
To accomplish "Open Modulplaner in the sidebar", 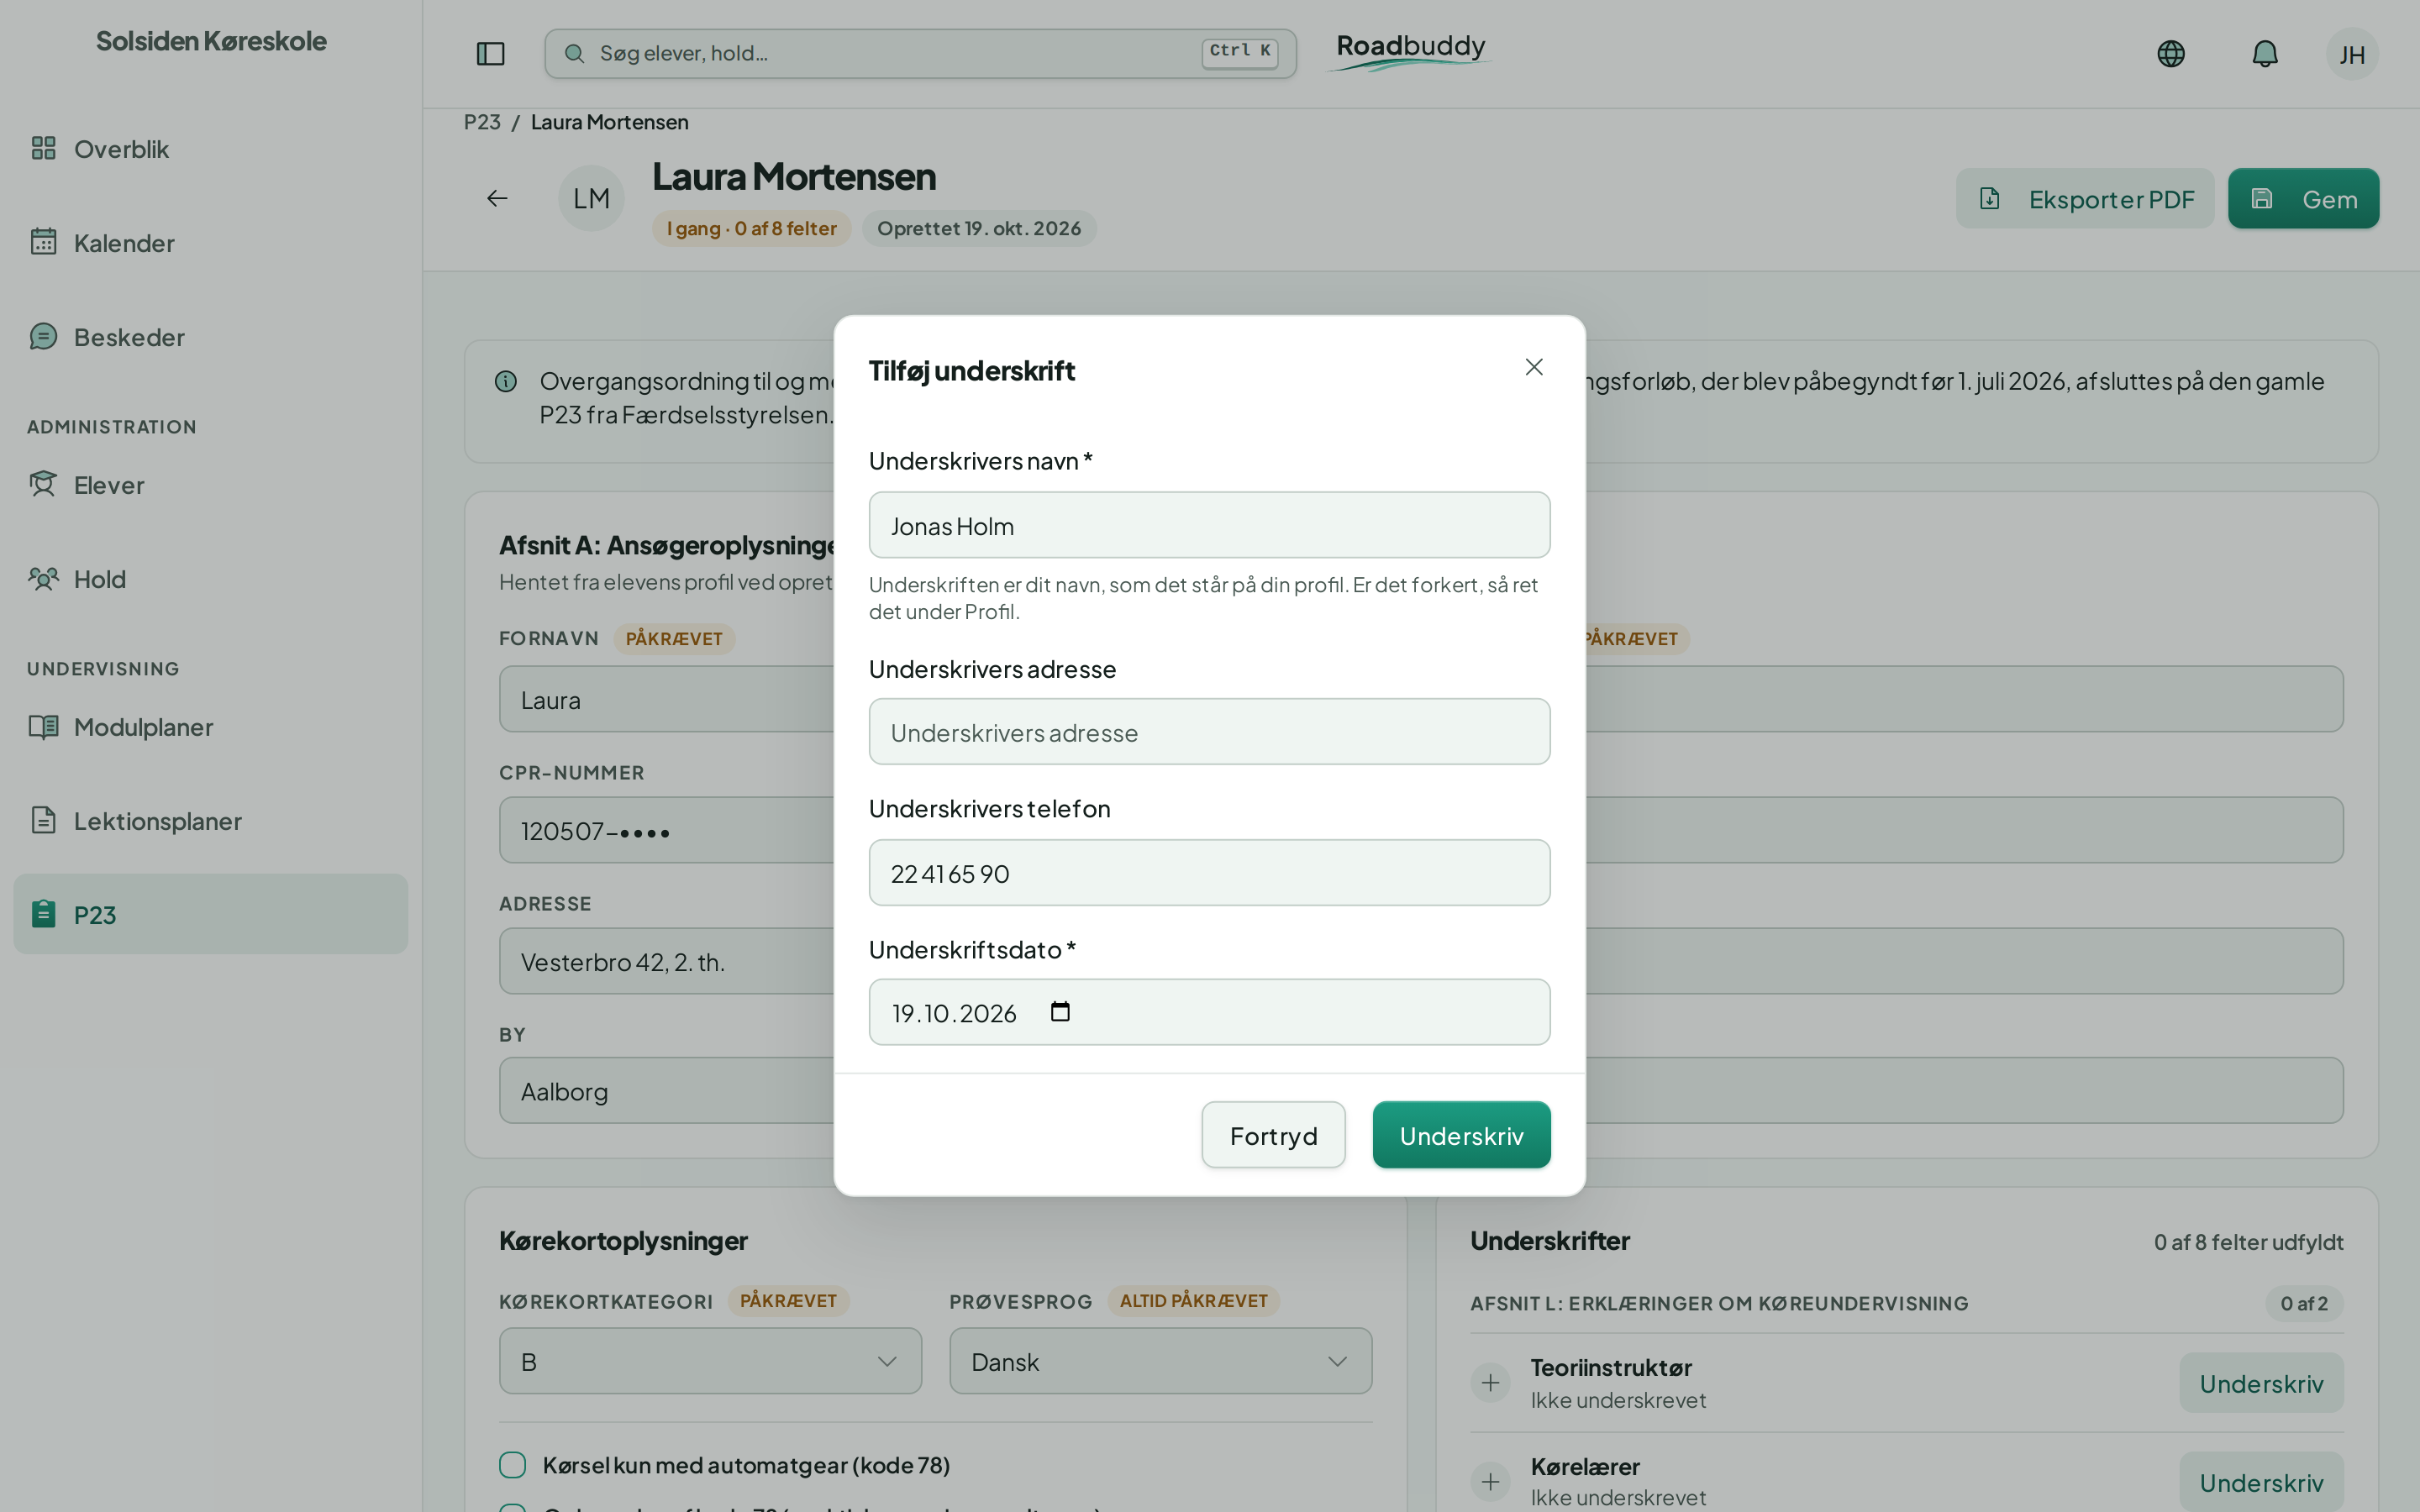I will (x=210, y=727).
